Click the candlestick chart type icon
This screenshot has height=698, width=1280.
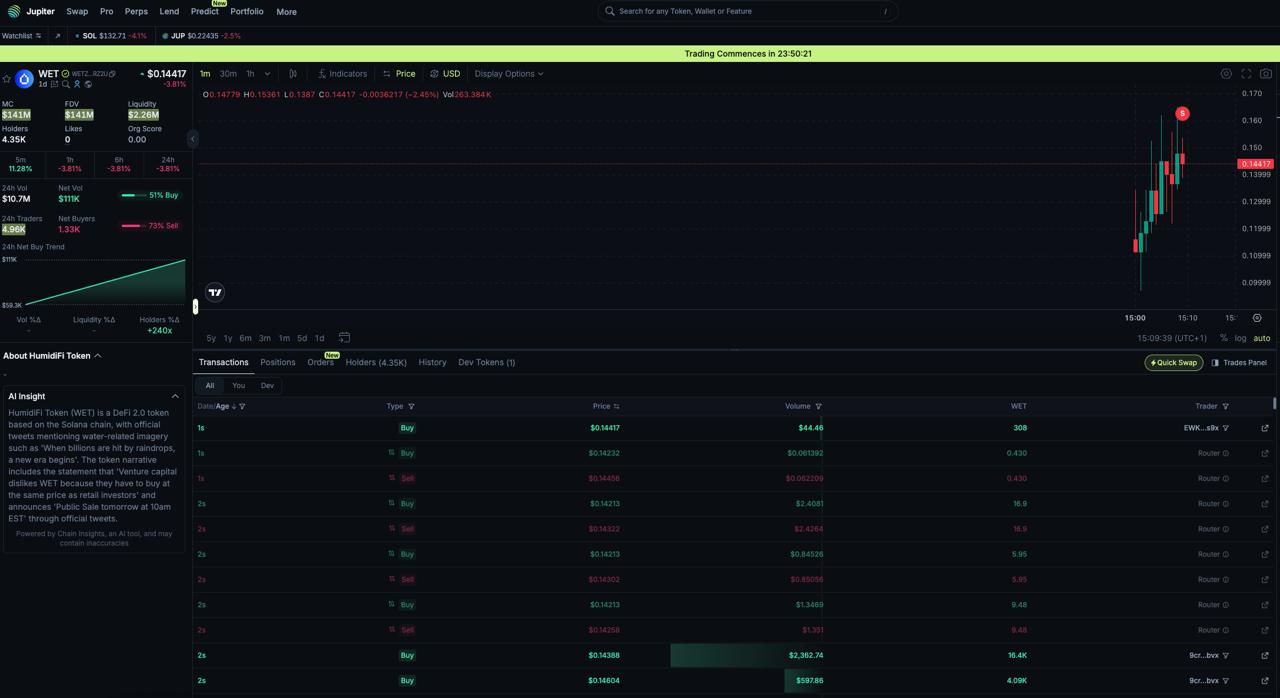[x=293, y=74]
